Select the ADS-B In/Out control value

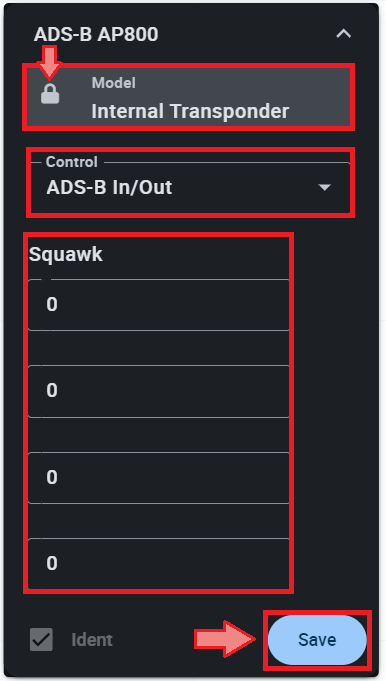(109, 188)
